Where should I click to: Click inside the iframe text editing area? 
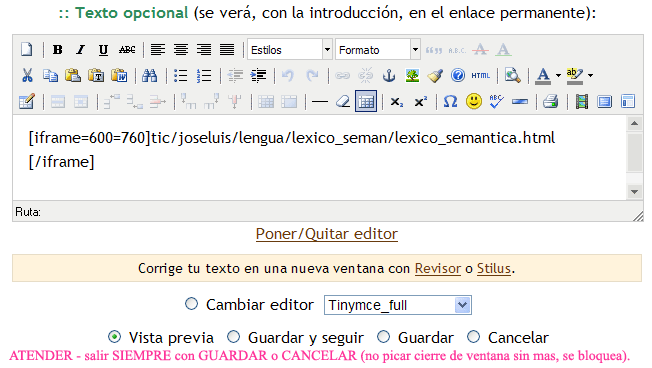coord(319,158)
